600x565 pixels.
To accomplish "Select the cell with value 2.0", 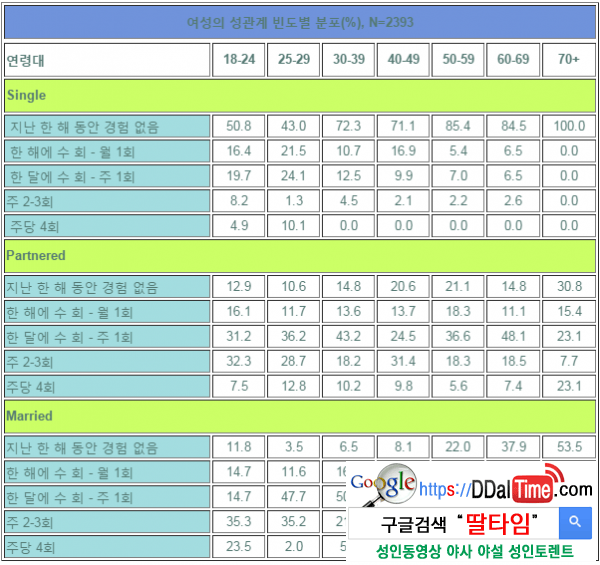I will [293, 546].
